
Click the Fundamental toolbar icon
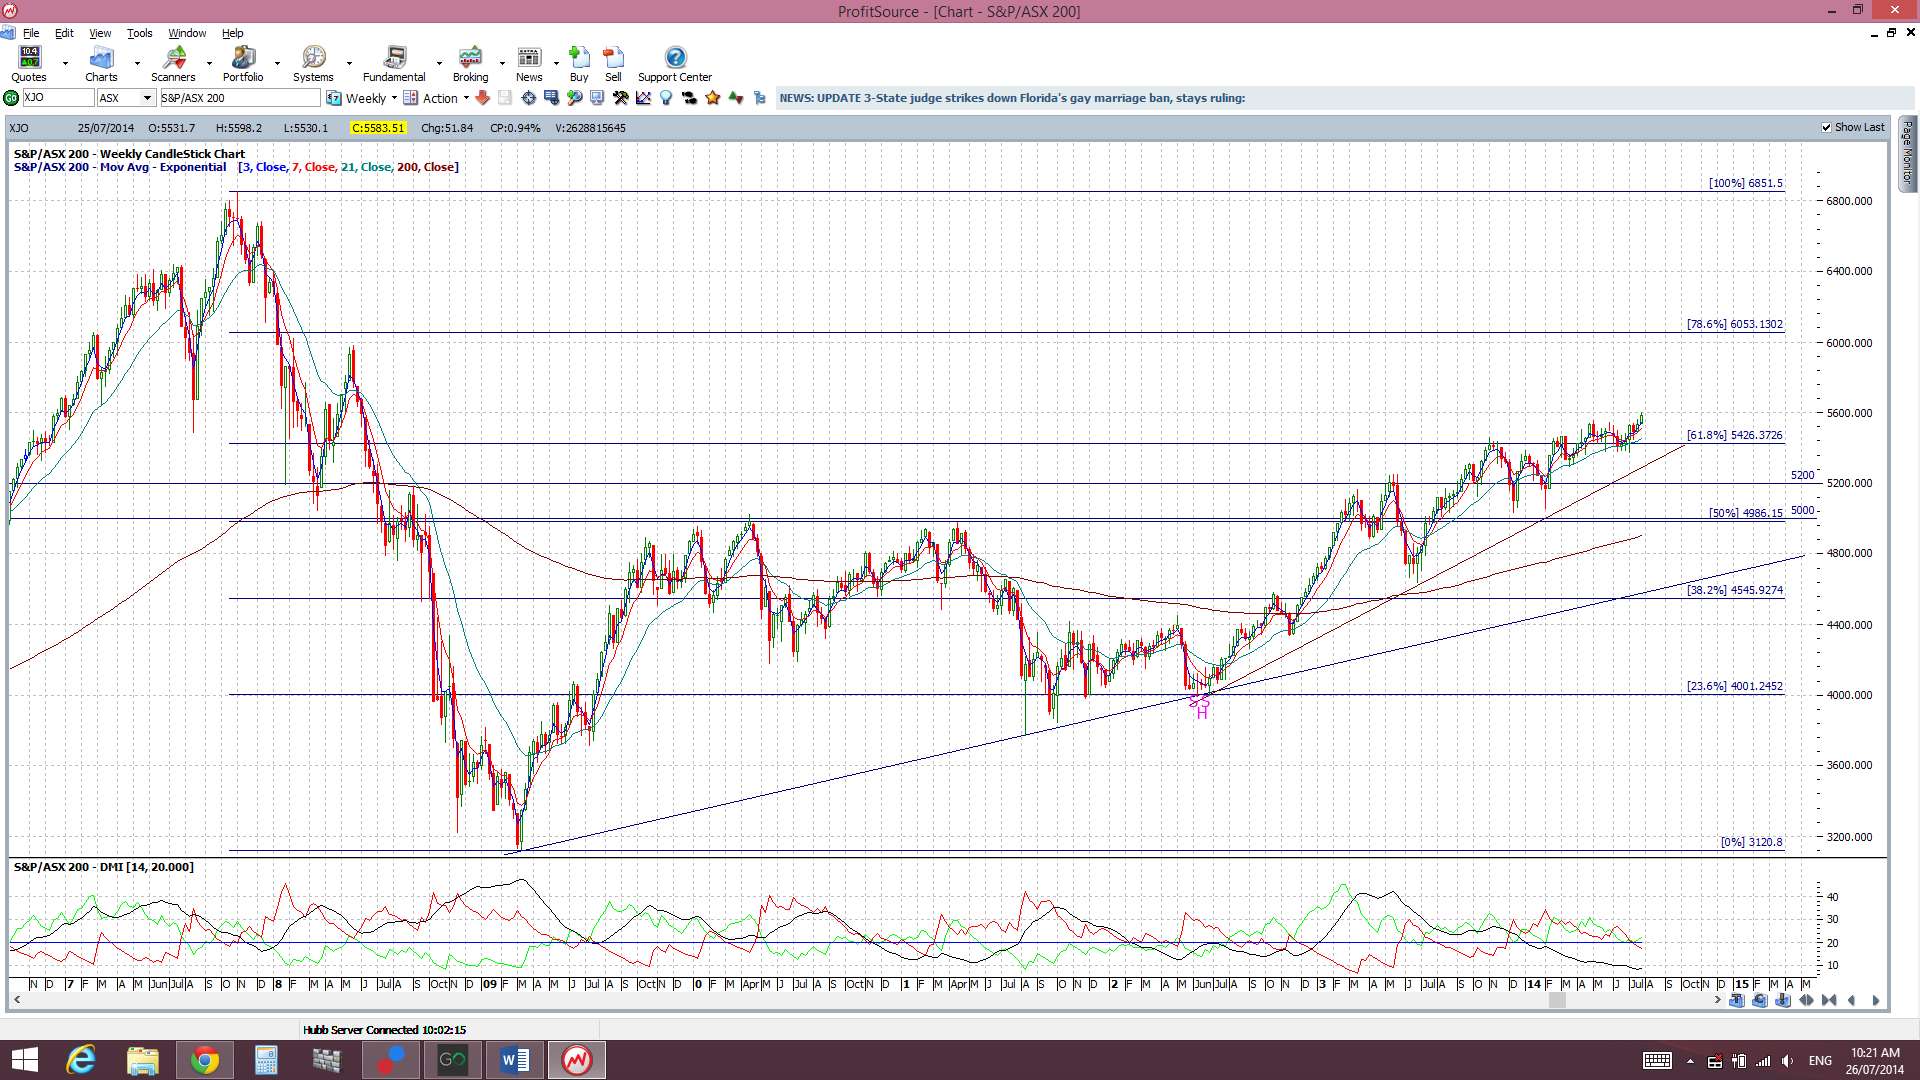[x=394, y=64]
